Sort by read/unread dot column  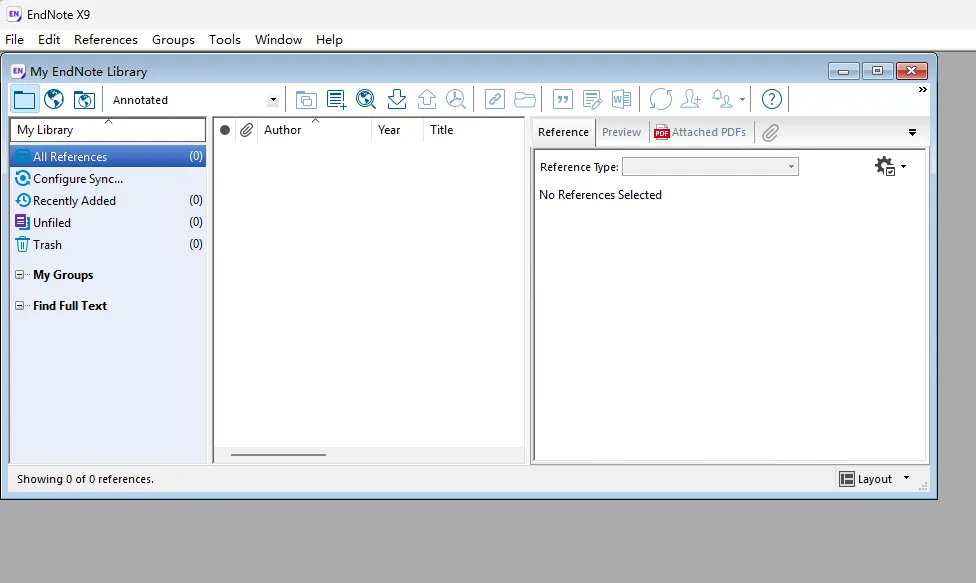click(225, 130)
